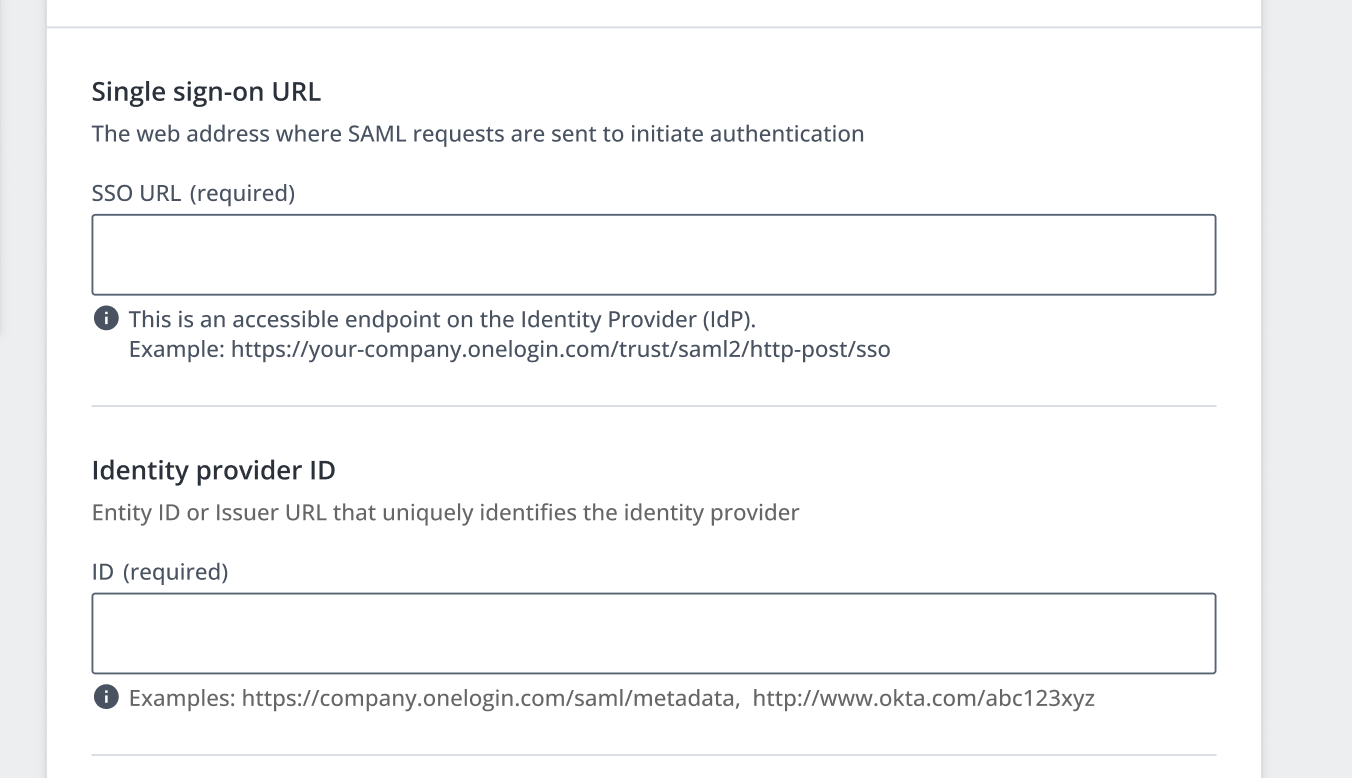Click the "Entity ID or Issuer URL" description

[445, 513]
